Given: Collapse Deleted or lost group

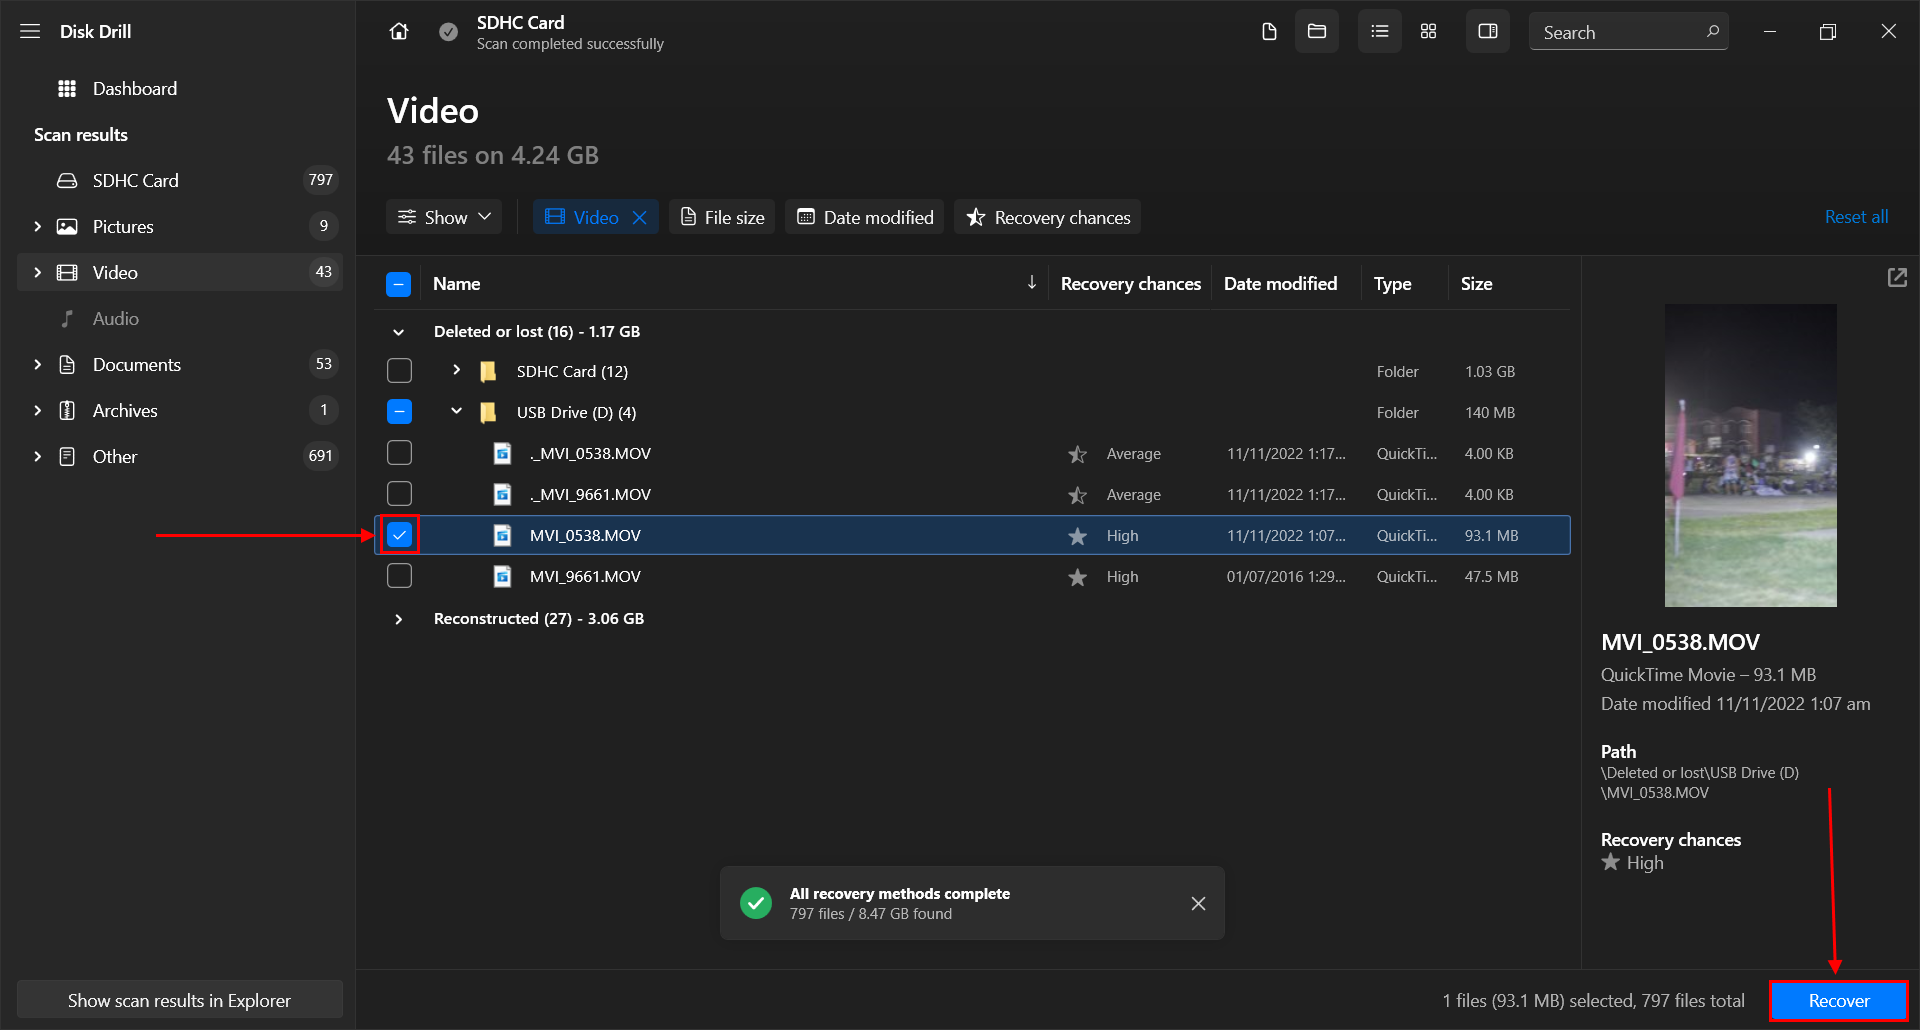Looking at the screenshot, I should [399, 332].
